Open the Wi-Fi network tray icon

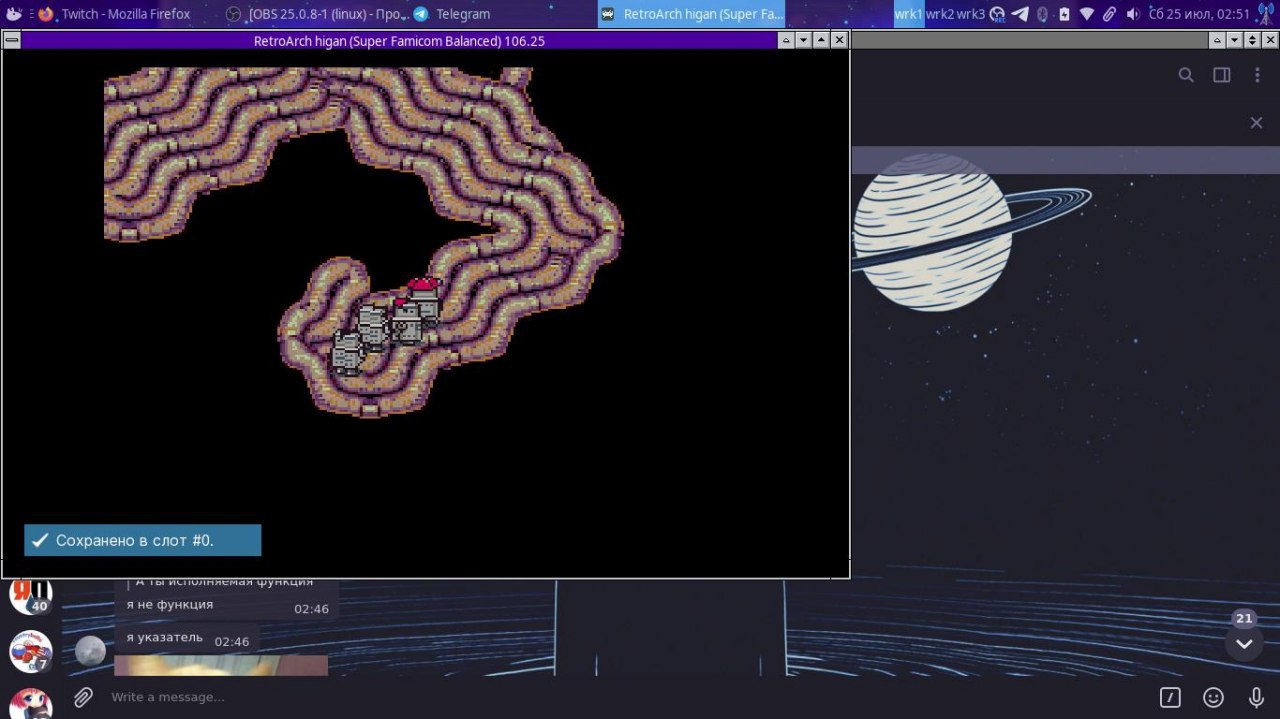1087,14
